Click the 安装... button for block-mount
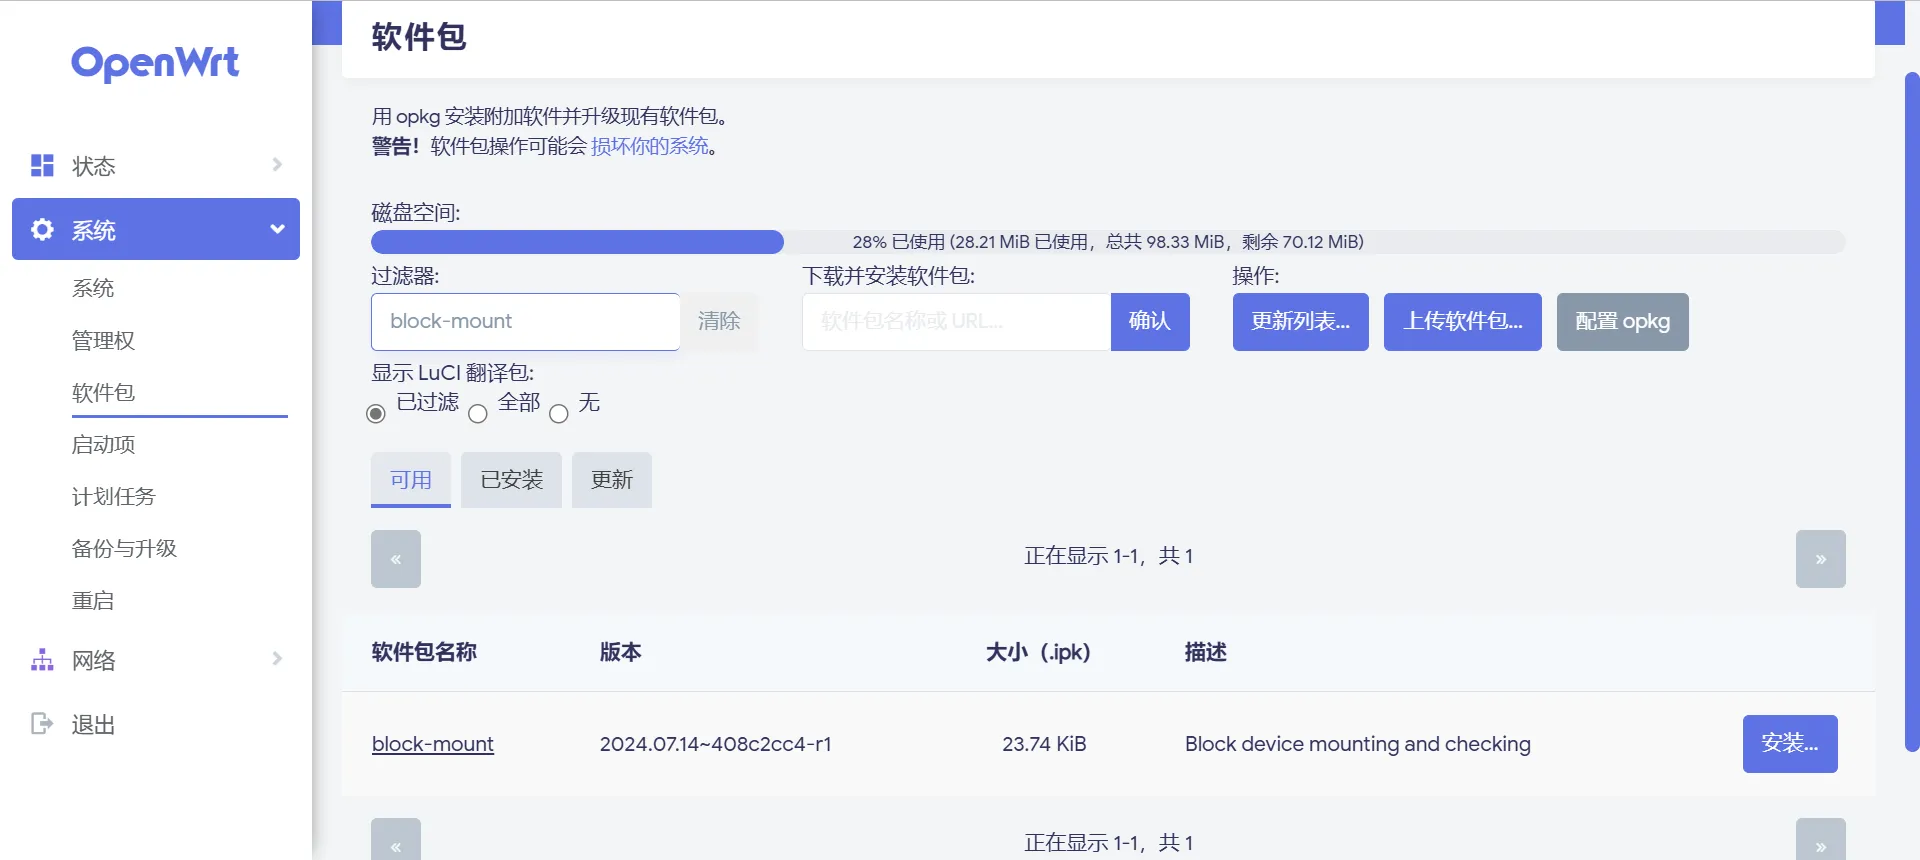This screenshot has height=860, width=1920. 1790,743
